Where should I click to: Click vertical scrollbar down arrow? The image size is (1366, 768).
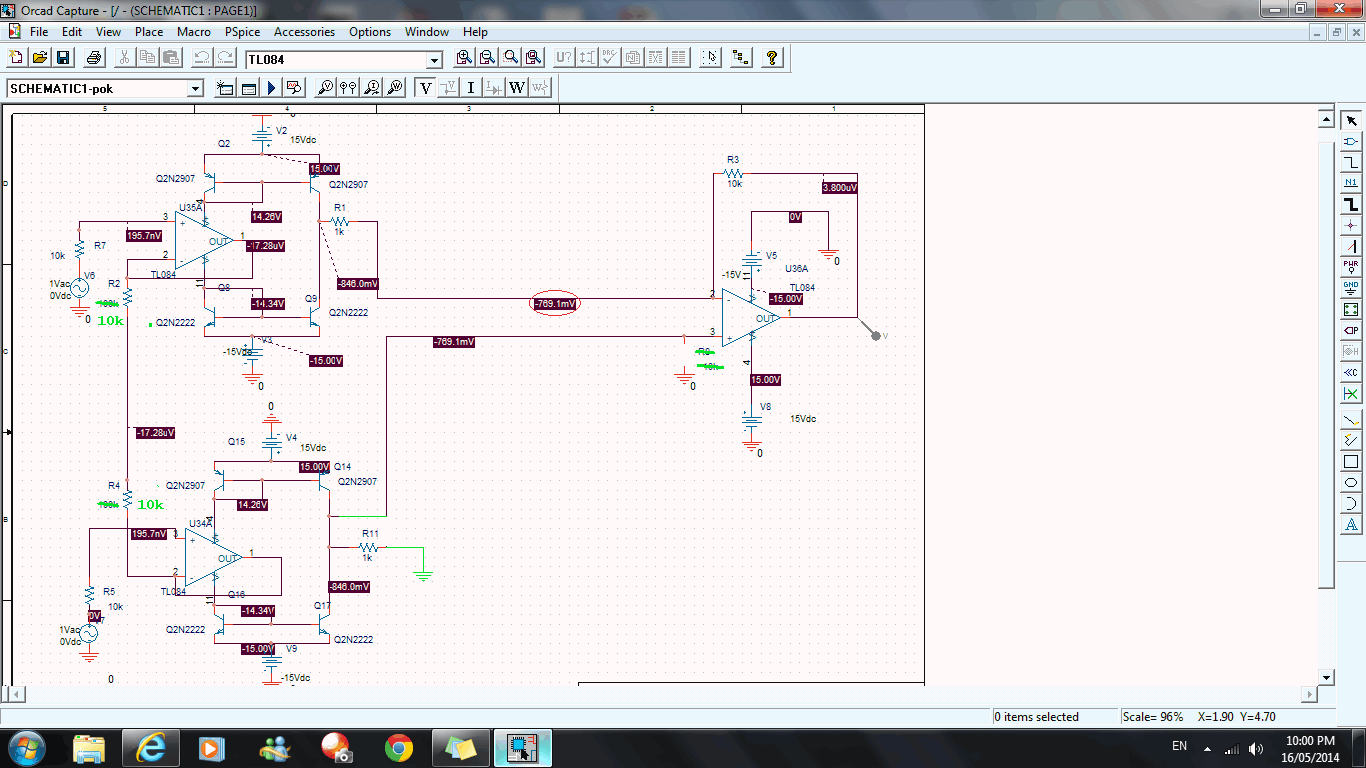click(x=1327, y=676)
